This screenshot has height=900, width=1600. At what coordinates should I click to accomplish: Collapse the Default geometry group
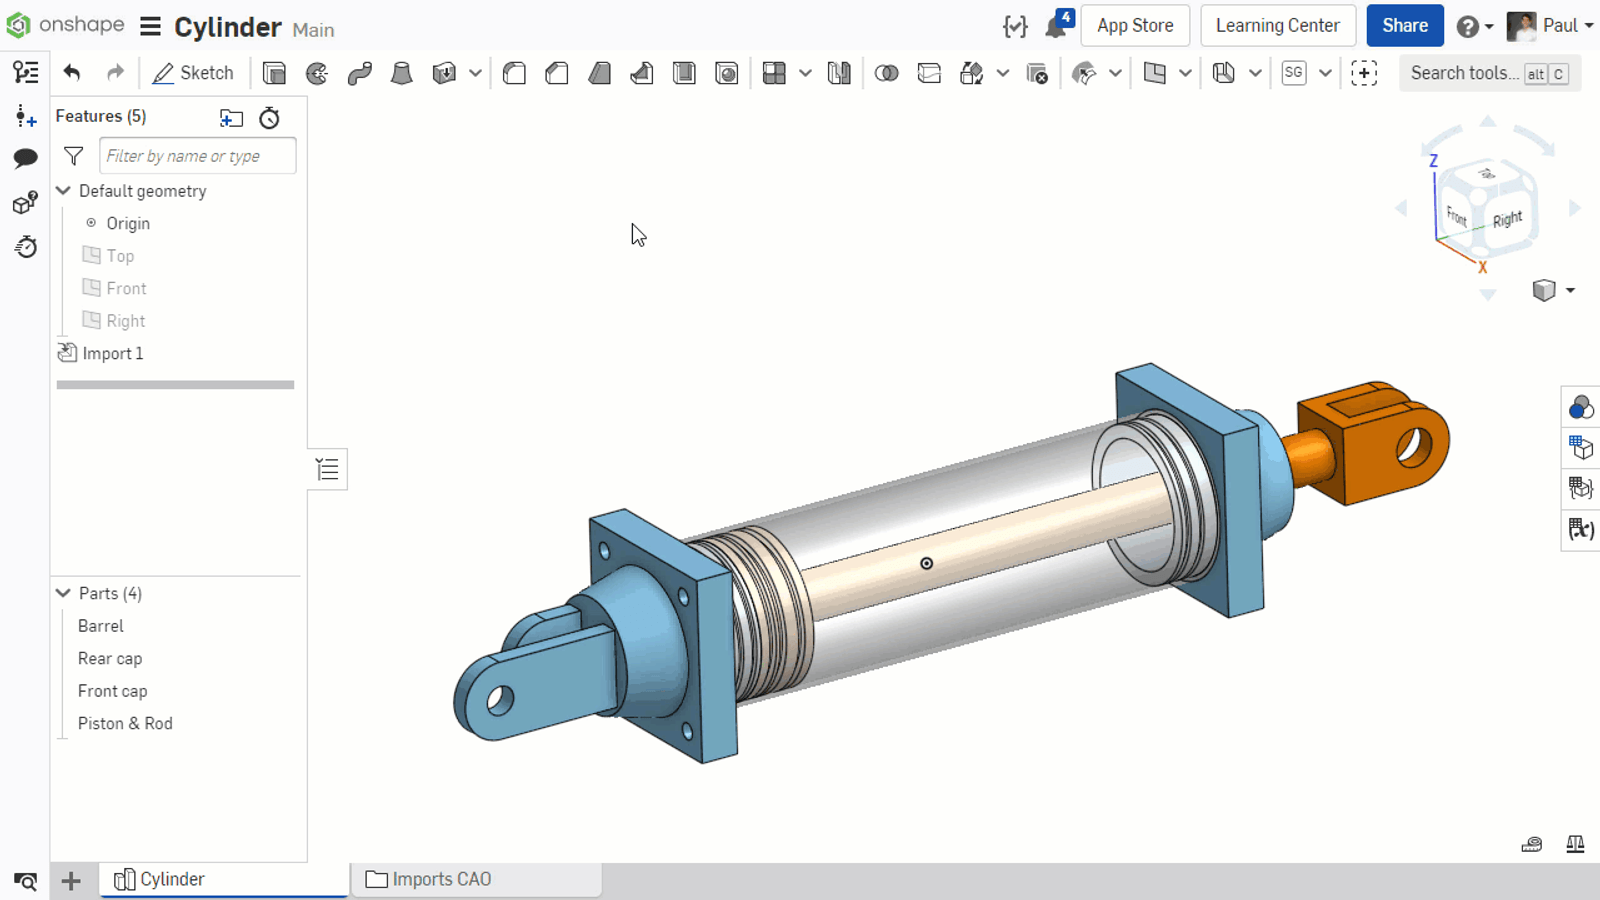pyautogui.click(x=63, y=191)
